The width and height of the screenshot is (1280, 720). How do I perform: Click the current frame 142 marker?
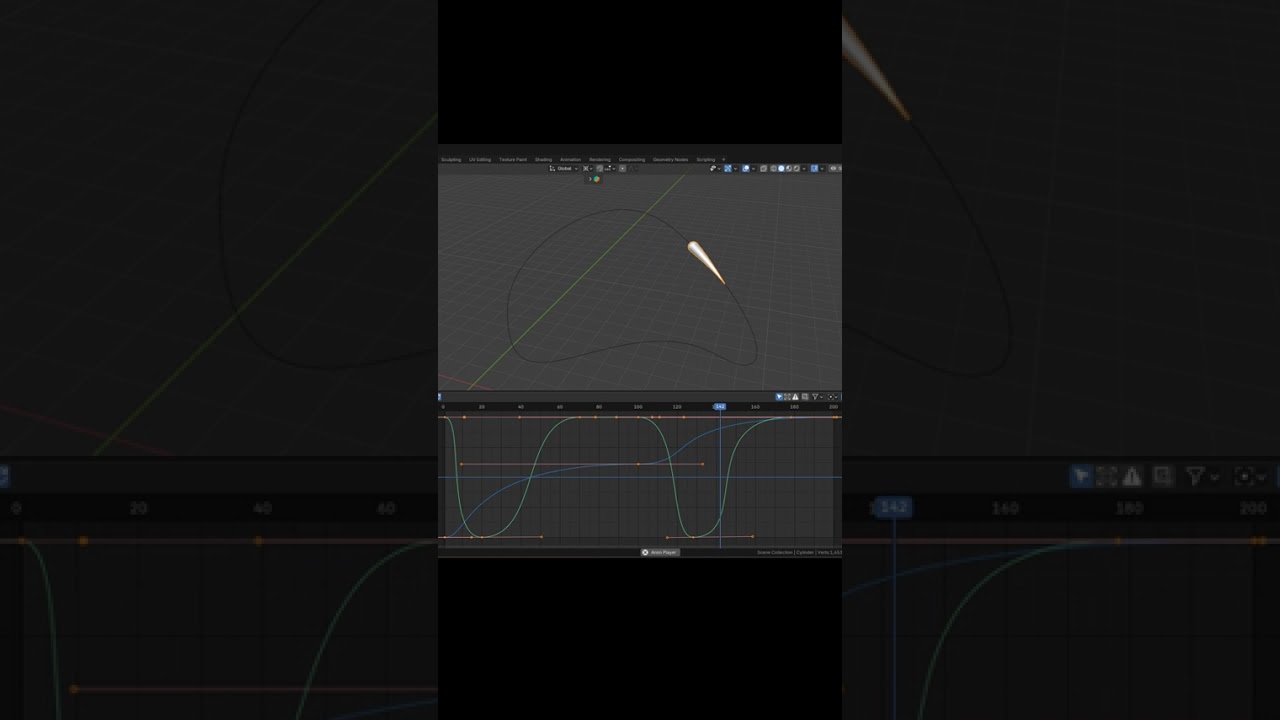(x=719, y=407)
